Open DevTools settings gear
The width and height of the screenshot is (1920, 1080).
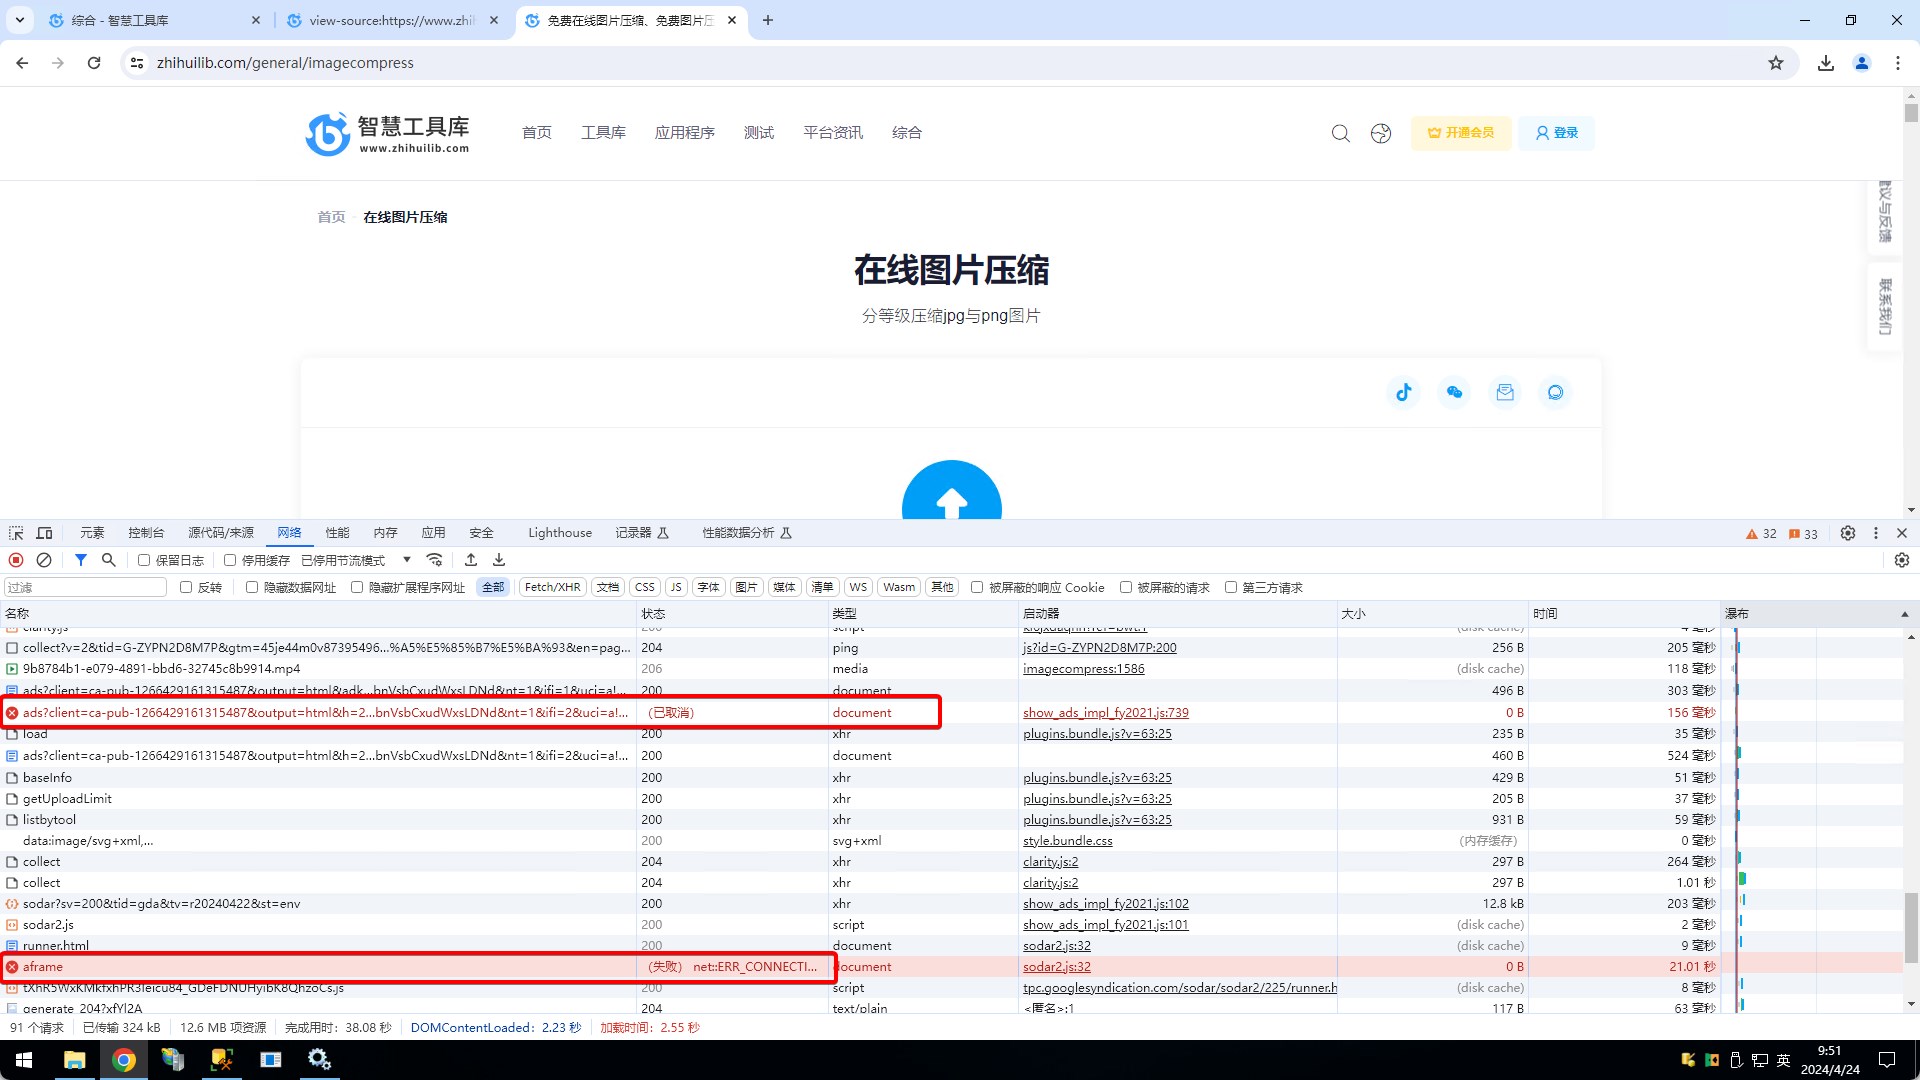coord(1848,533)
